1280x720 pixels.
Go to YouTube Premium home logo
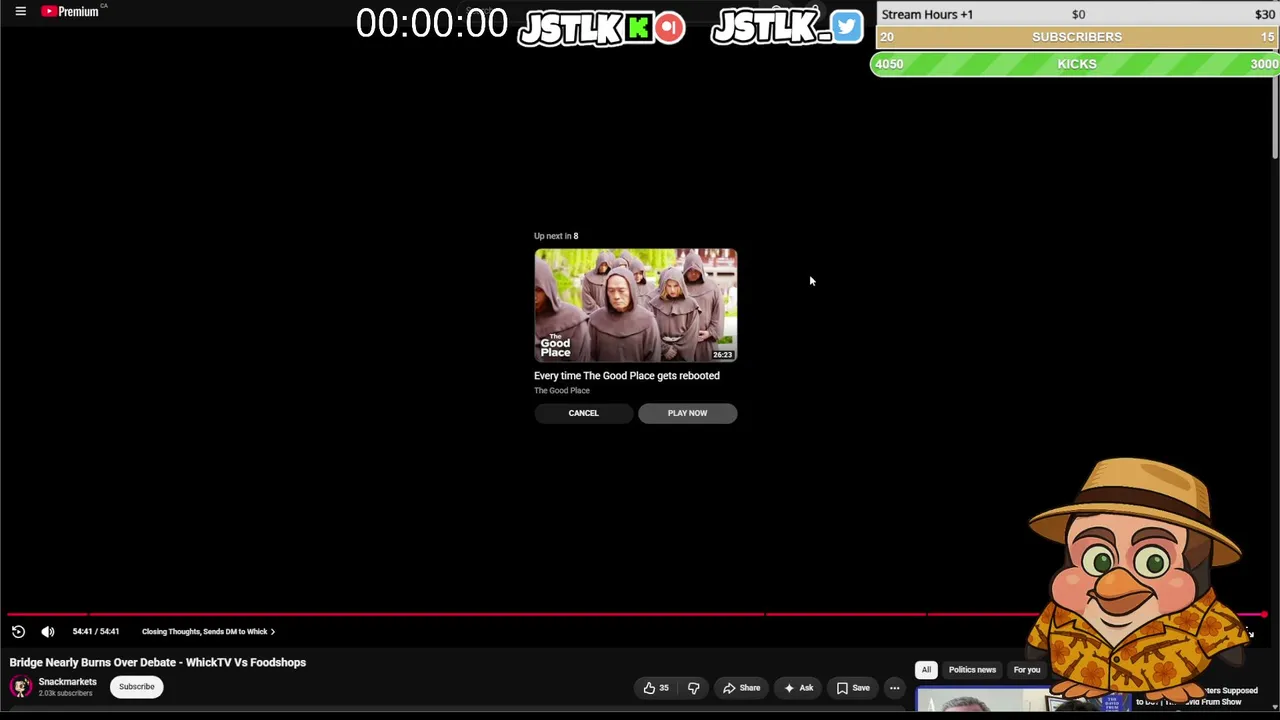tap(70, 11)
